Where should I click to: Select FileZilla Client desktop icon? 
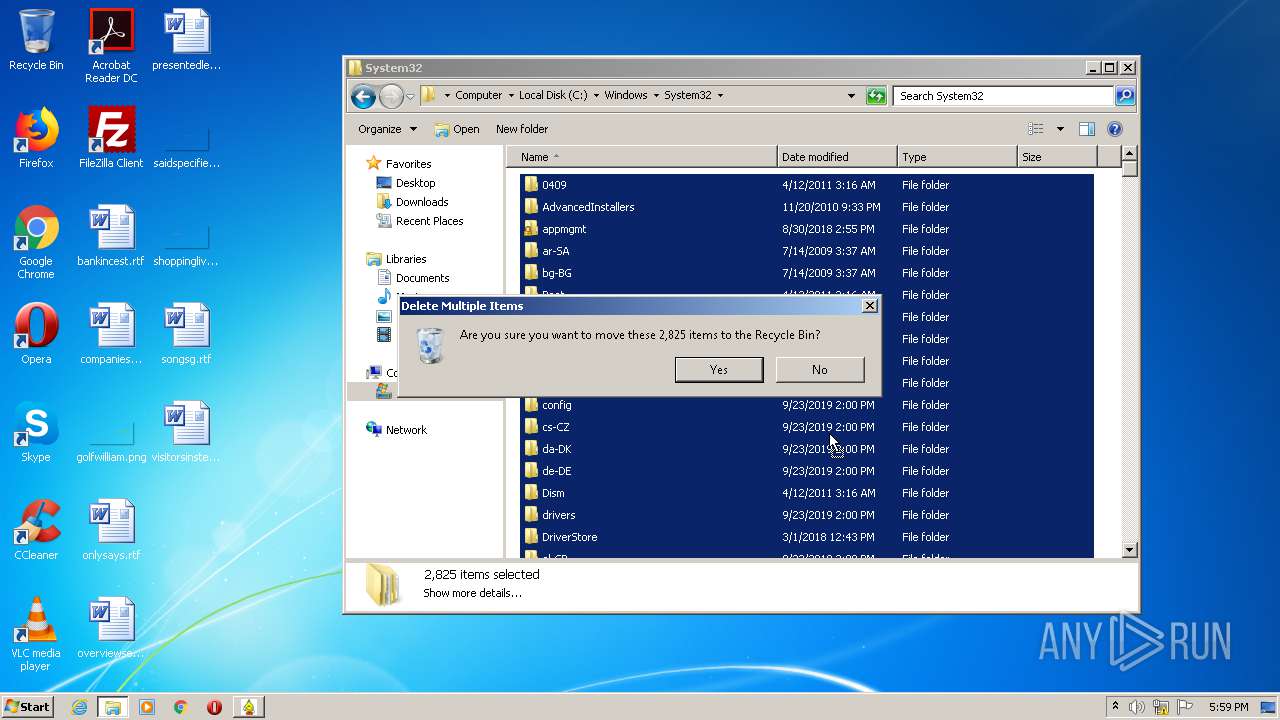[111, 139]
